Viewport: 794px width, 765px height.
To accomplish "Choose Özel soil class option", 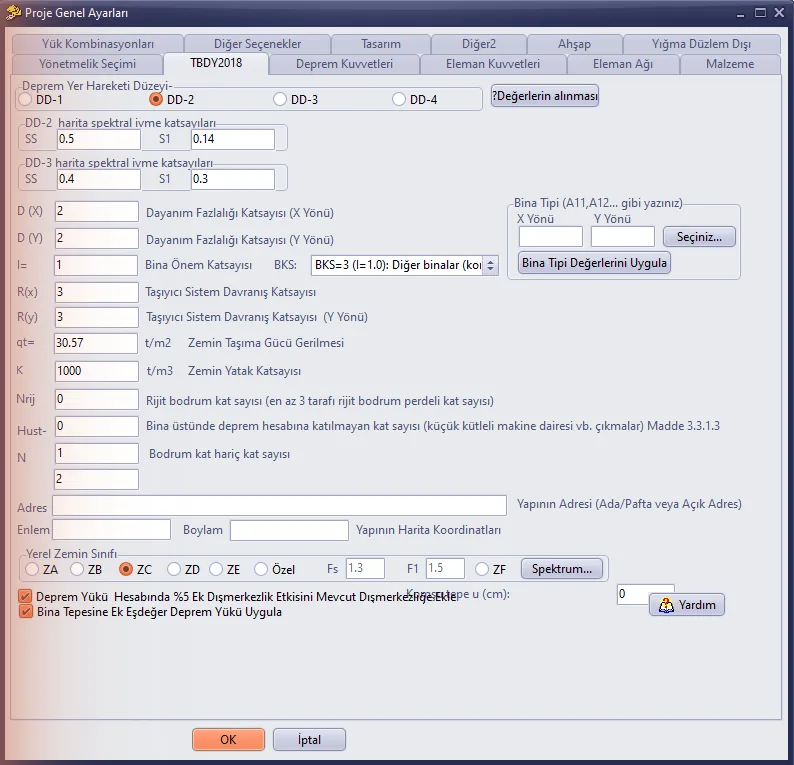I will click(x=261, y=569).
